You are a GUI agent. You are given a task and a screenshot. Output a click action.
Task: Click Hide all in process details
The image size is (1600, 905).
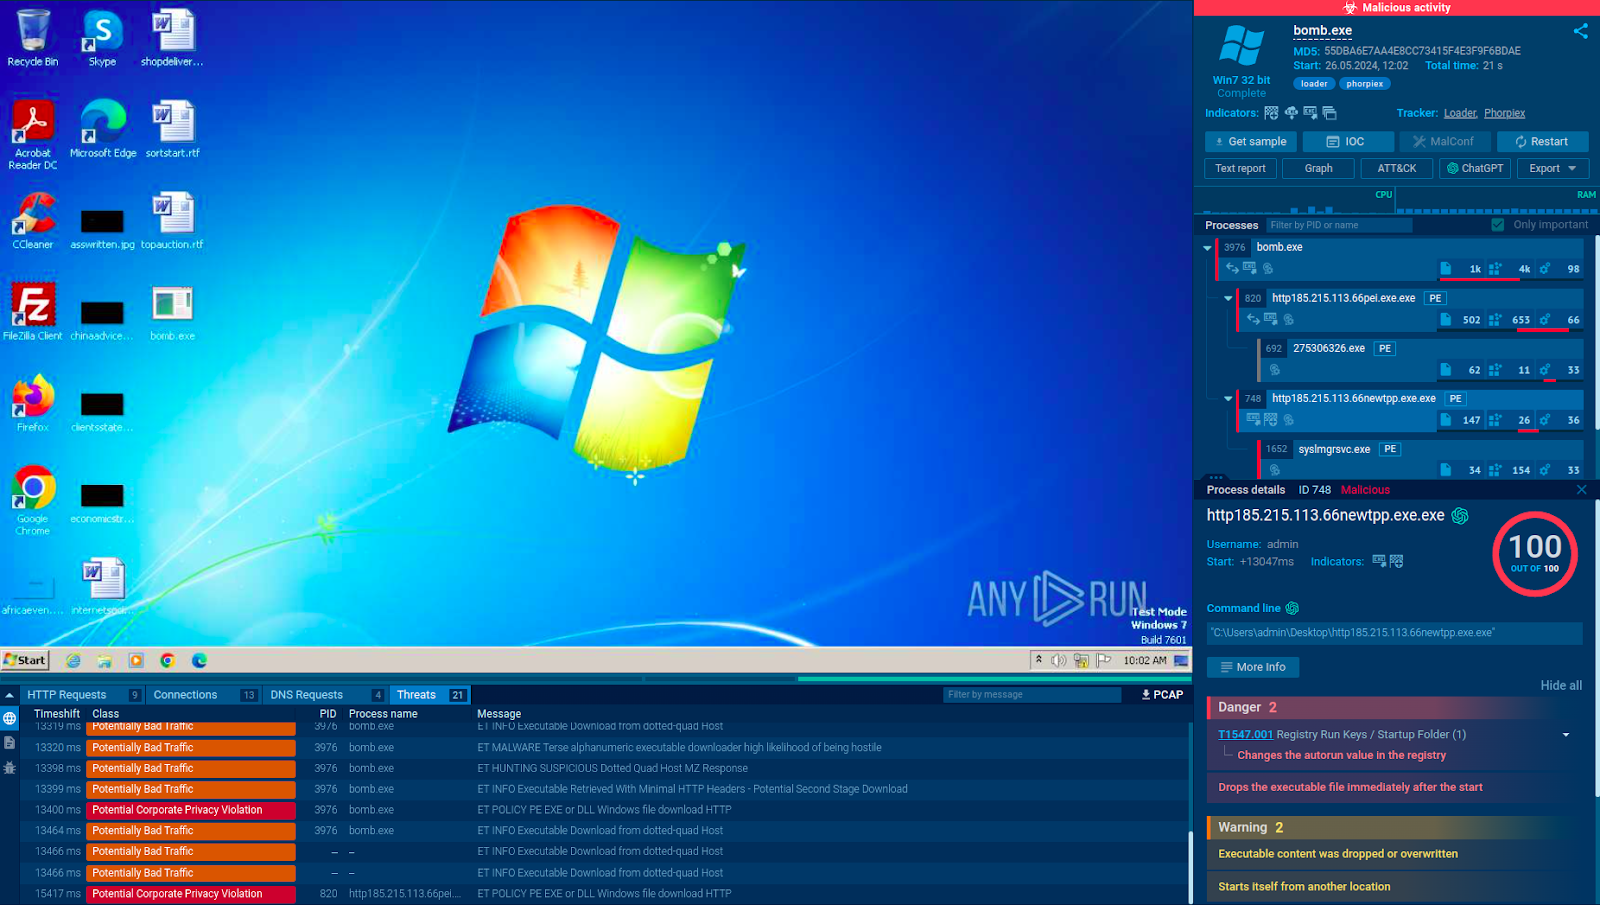(1561, 685)
